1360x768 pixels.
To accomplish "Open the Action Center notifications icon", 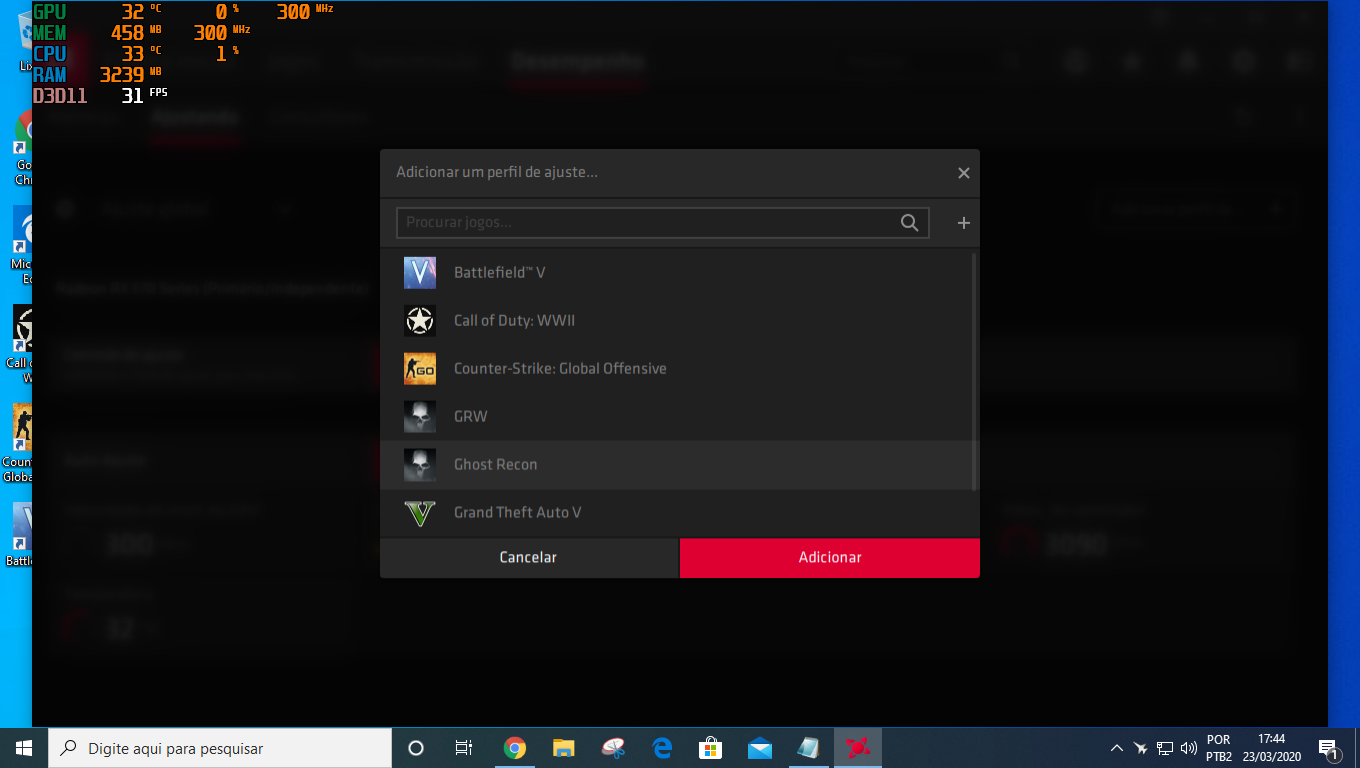I will [x=1329, y=748].
